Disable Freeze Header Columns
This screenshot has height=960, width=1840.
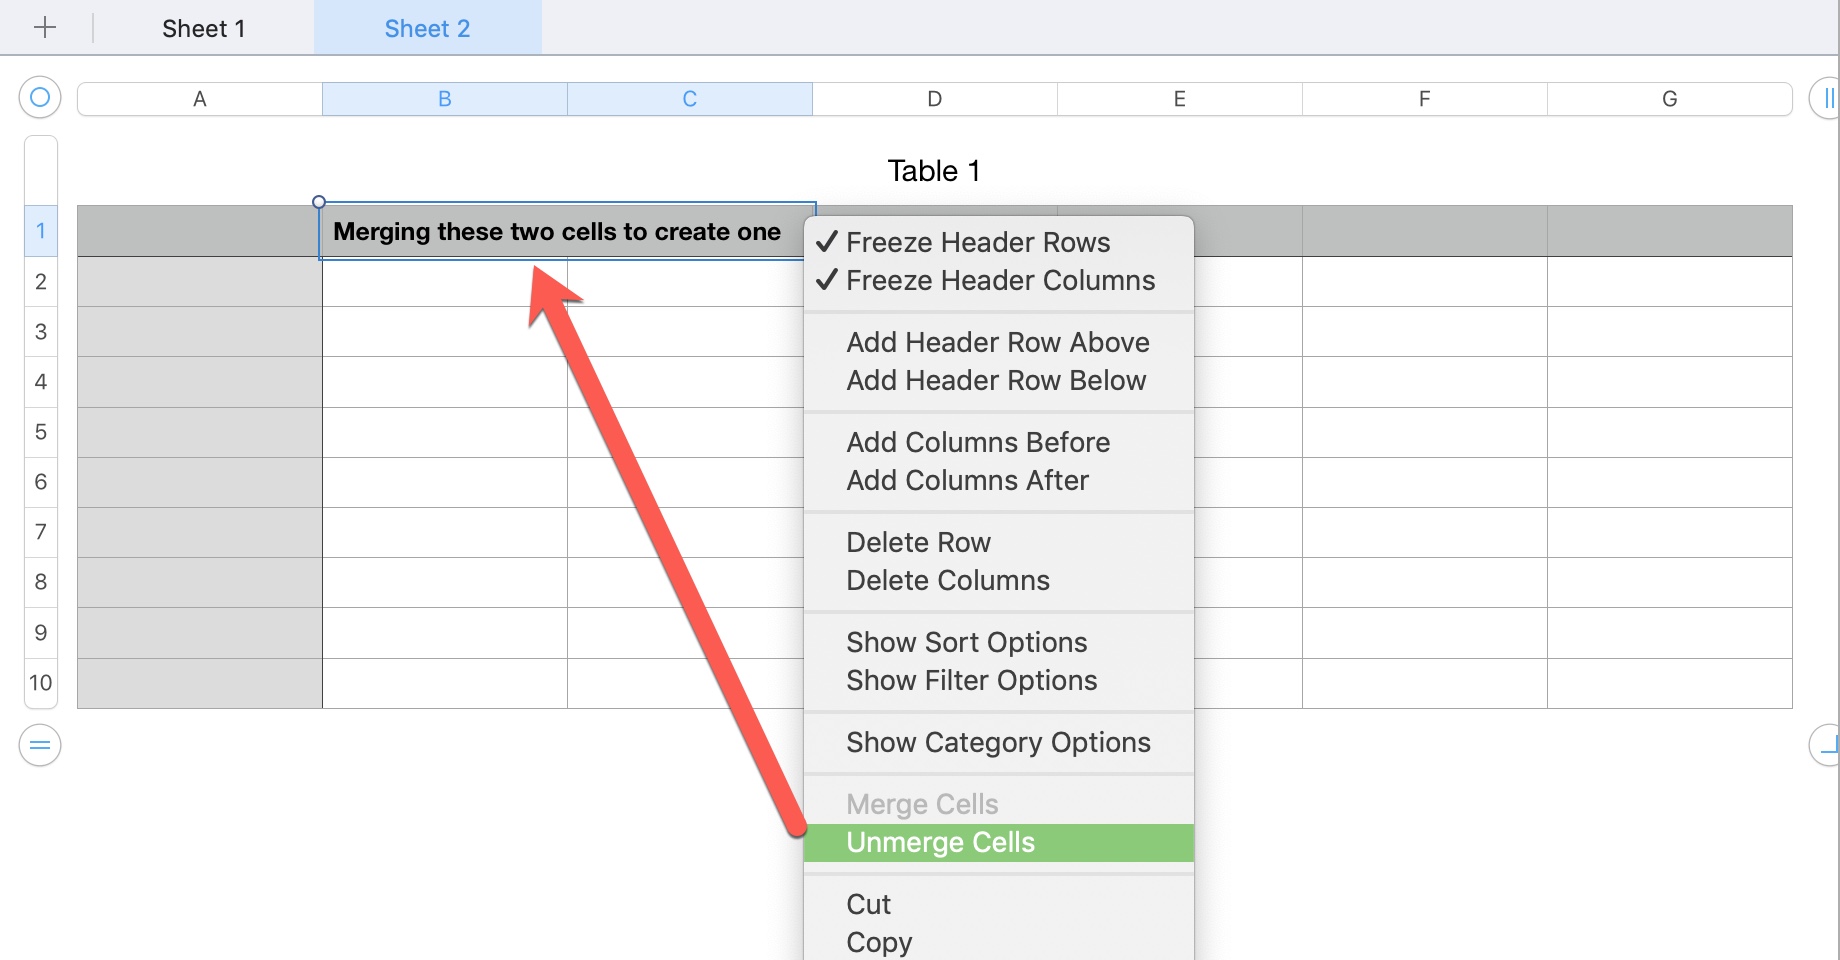tap(999, 281)
